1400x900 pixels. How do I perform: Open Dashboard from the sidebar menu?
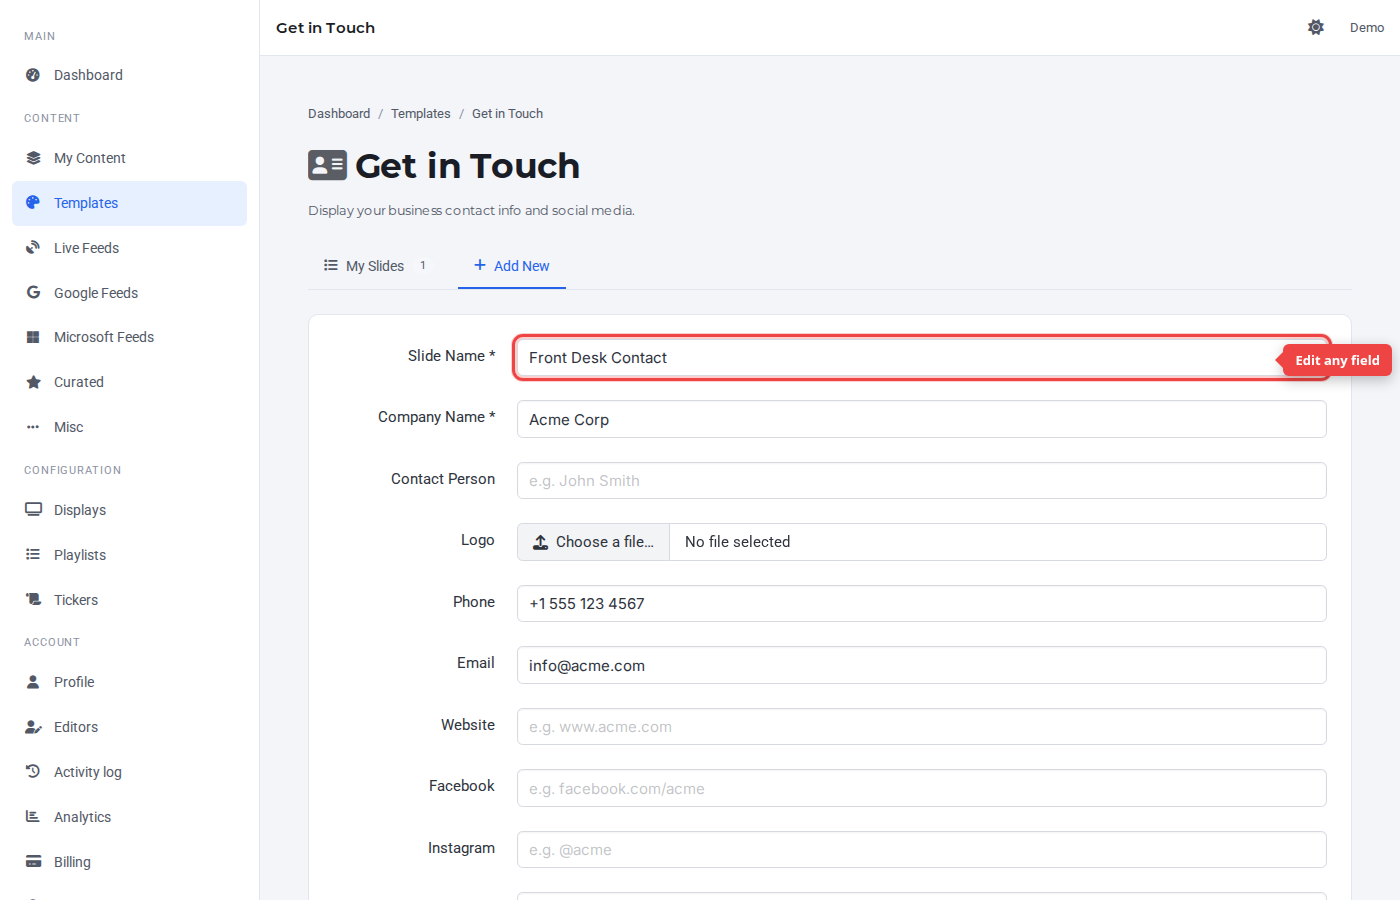click(x=129, y=75)
